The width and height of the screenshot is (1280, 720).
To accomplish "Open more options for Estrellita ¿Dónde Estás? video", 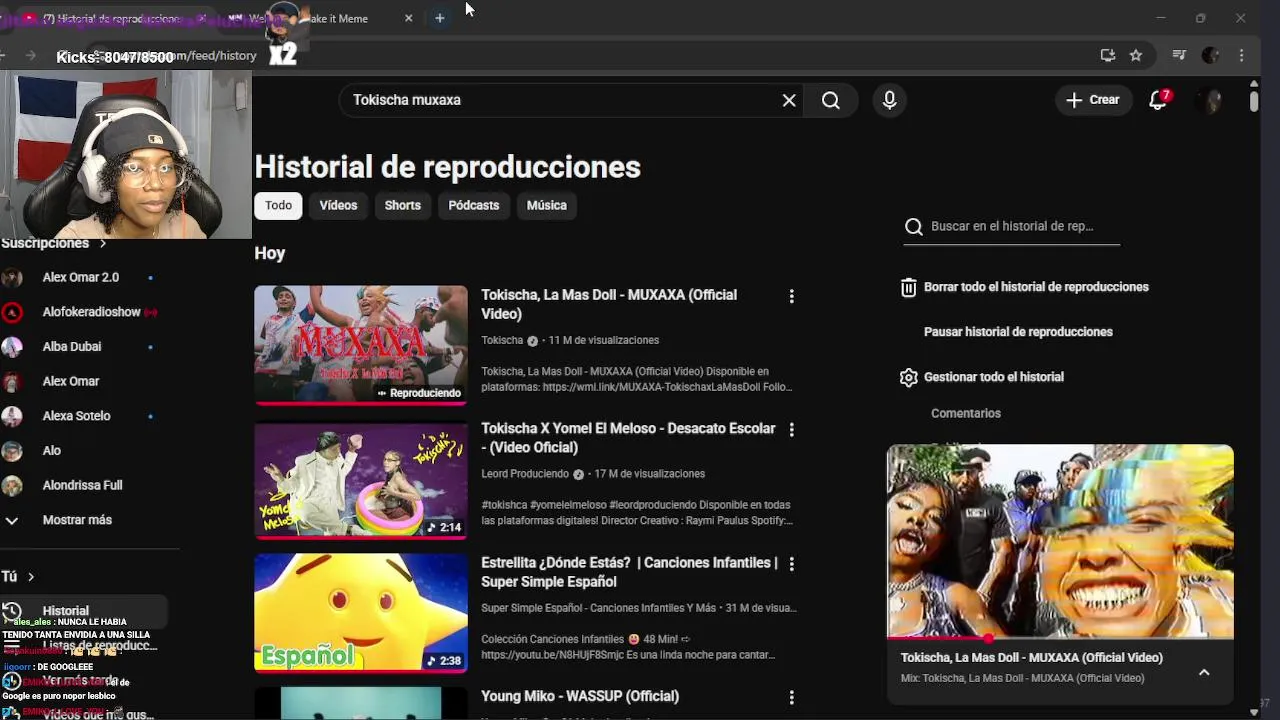I will [791, 564].
